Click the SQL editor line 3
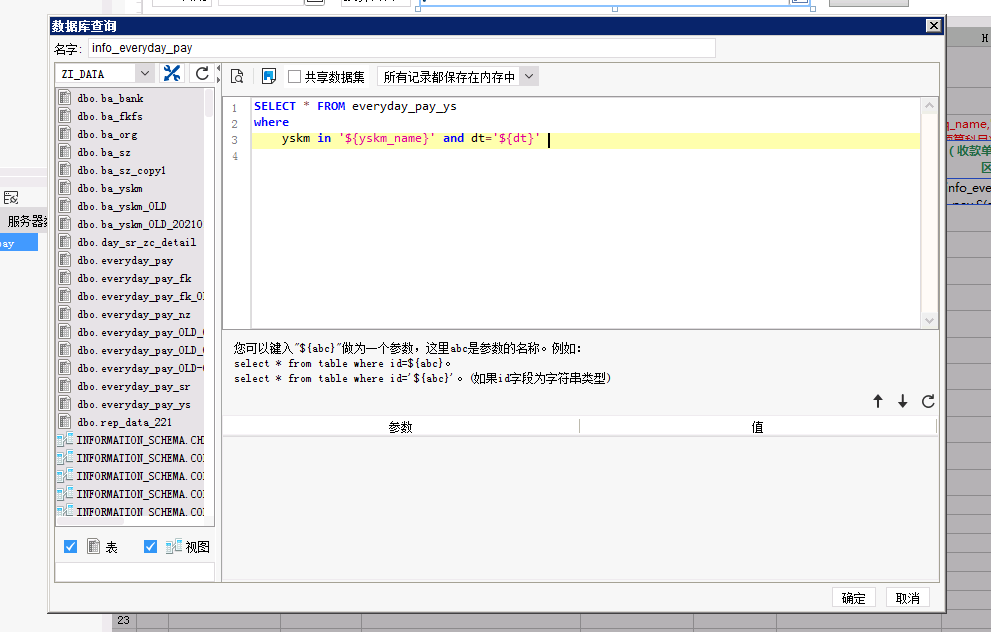 pos(585,139)
